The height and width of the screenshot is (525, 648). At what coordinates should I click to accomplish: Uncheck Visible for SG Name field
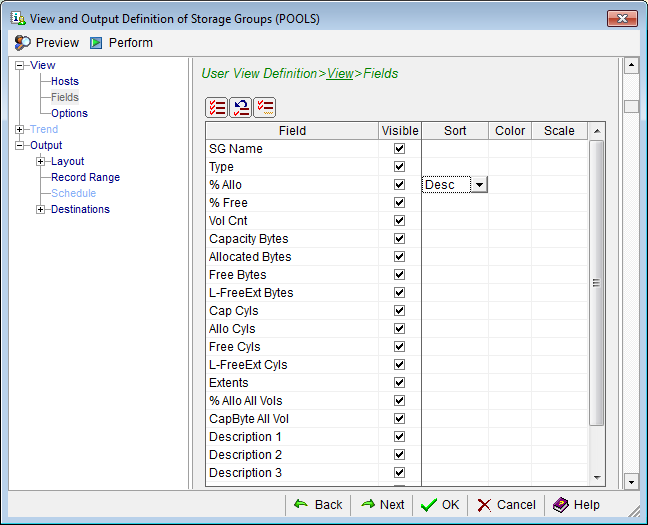click(400, 148)
